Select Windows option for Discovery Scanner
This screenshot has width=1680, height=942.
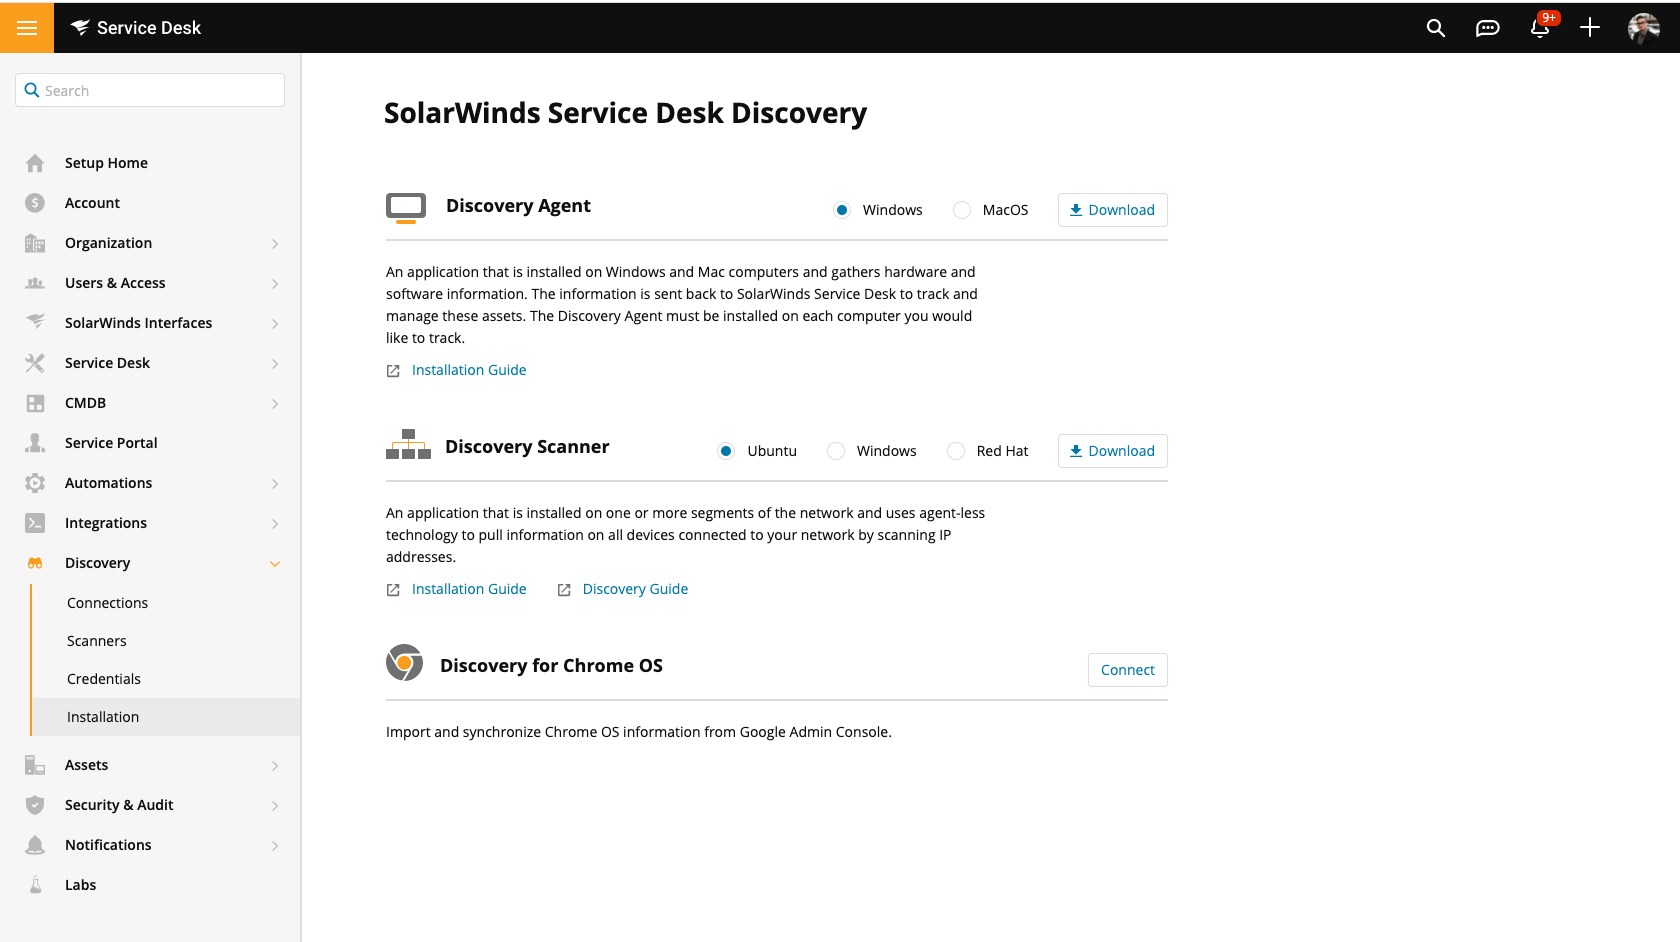pyautogui.click(x=836, y=451)
